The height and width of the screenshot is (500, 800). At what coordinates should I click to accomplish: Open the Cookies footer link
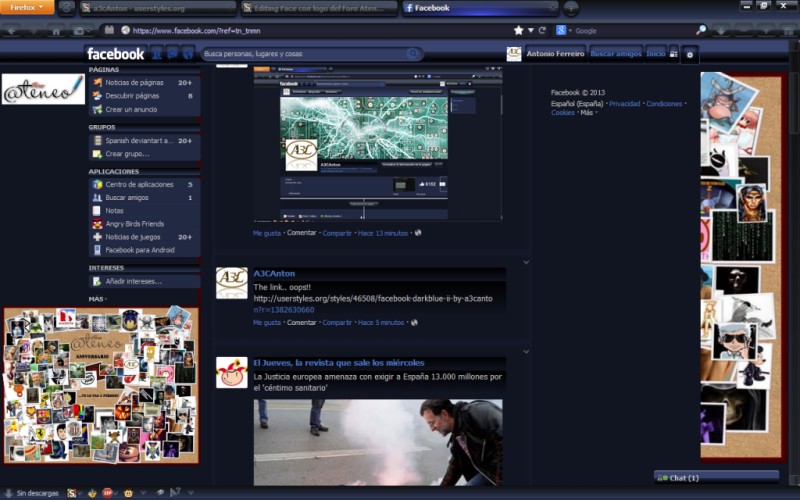tap(562, 112)
